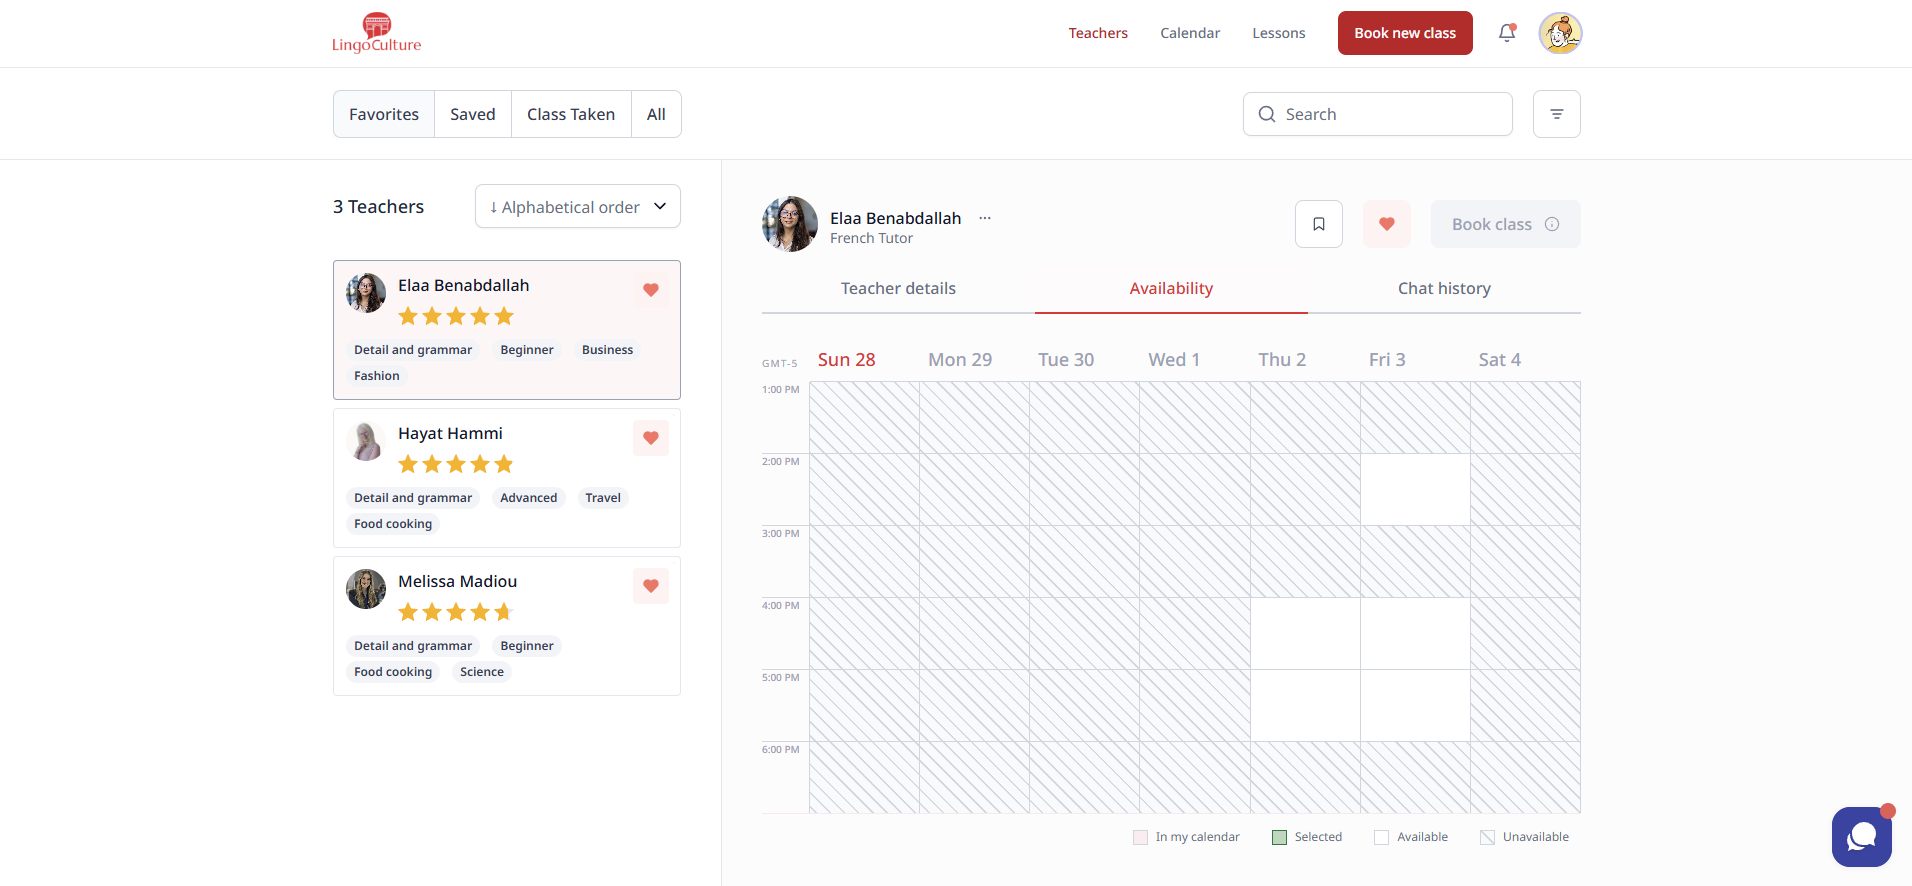Click the LingoCulture logo

376,33
